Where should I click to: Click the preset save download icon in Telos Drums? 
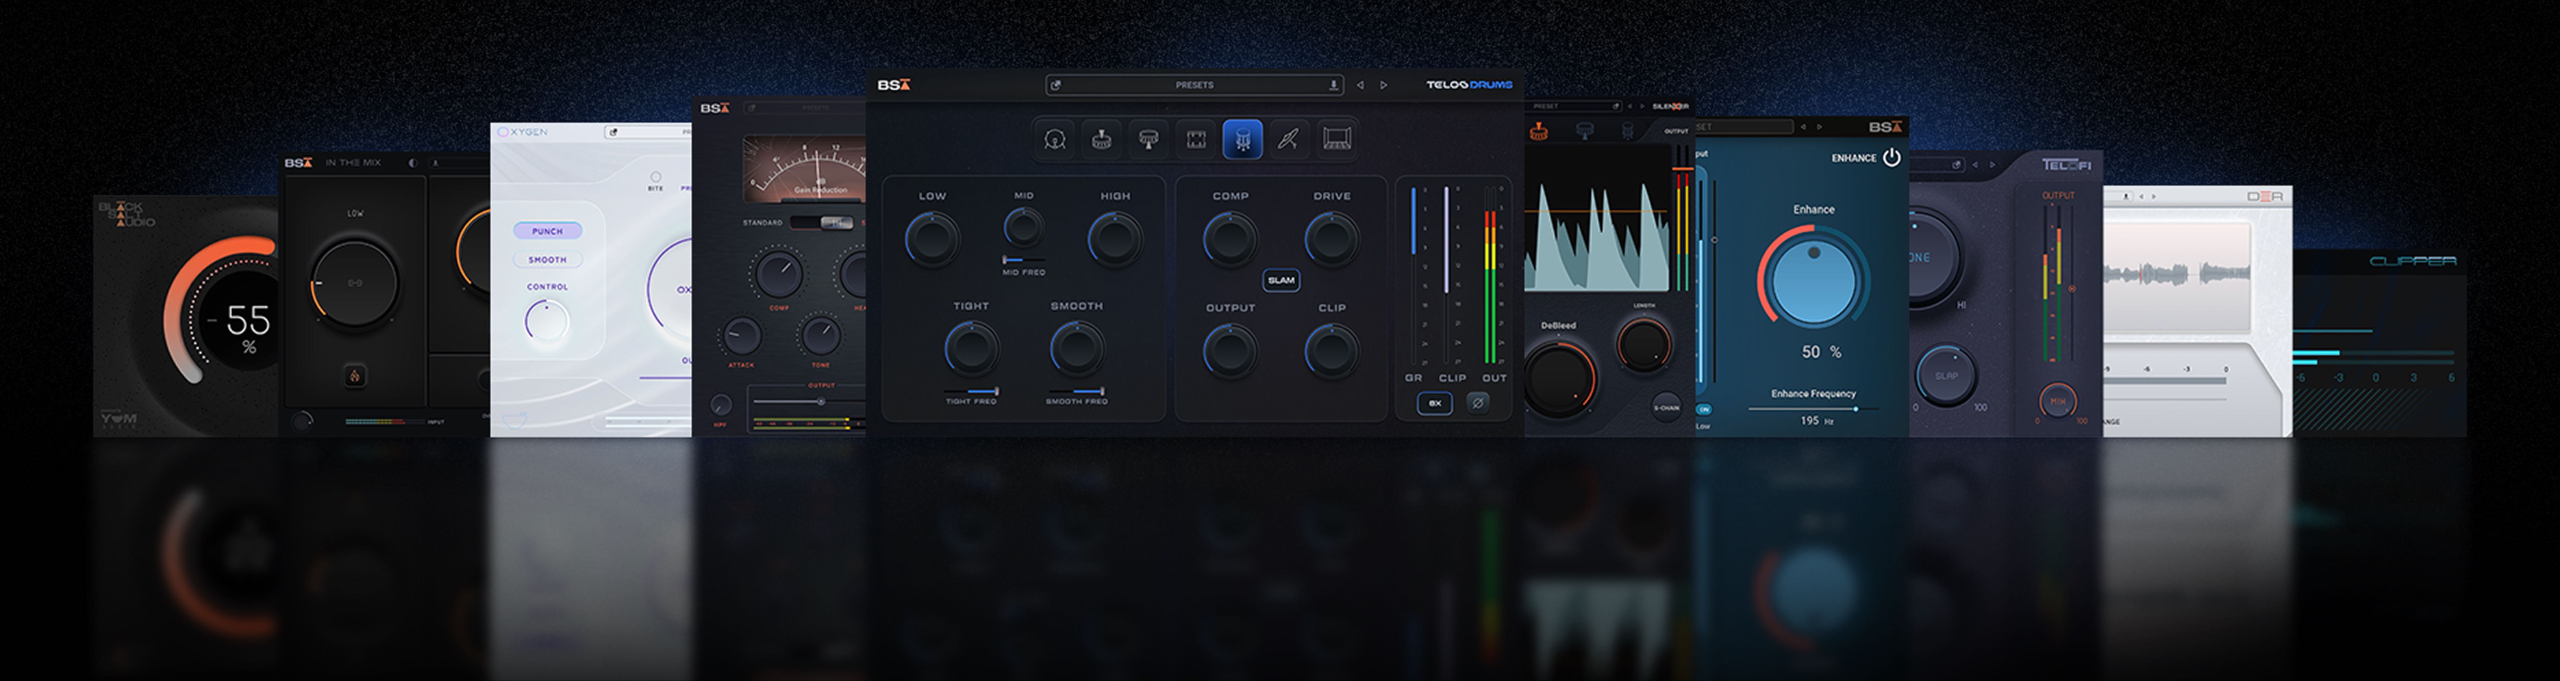[x=1333, y=85]
